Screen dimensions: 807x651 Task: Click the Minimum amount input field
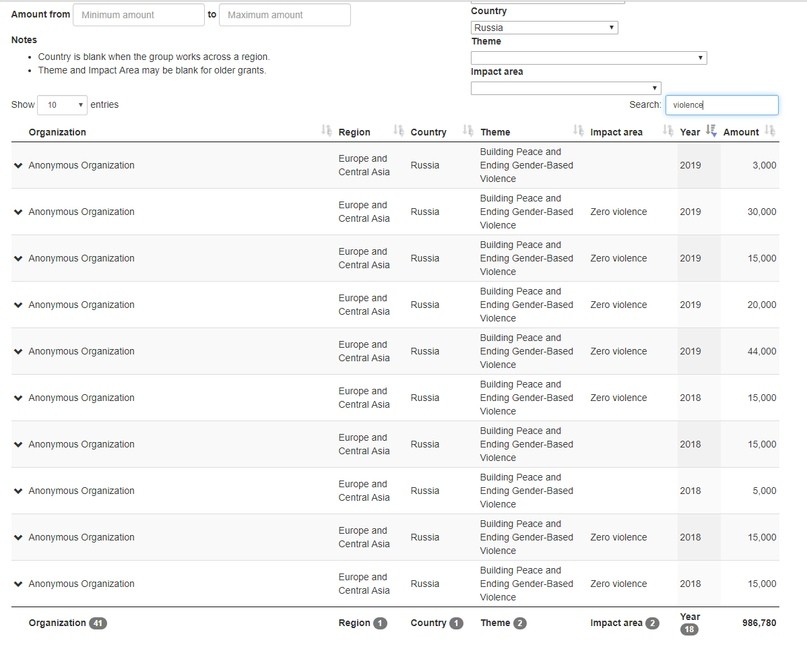pyautogui.click(x=139, y=15)
